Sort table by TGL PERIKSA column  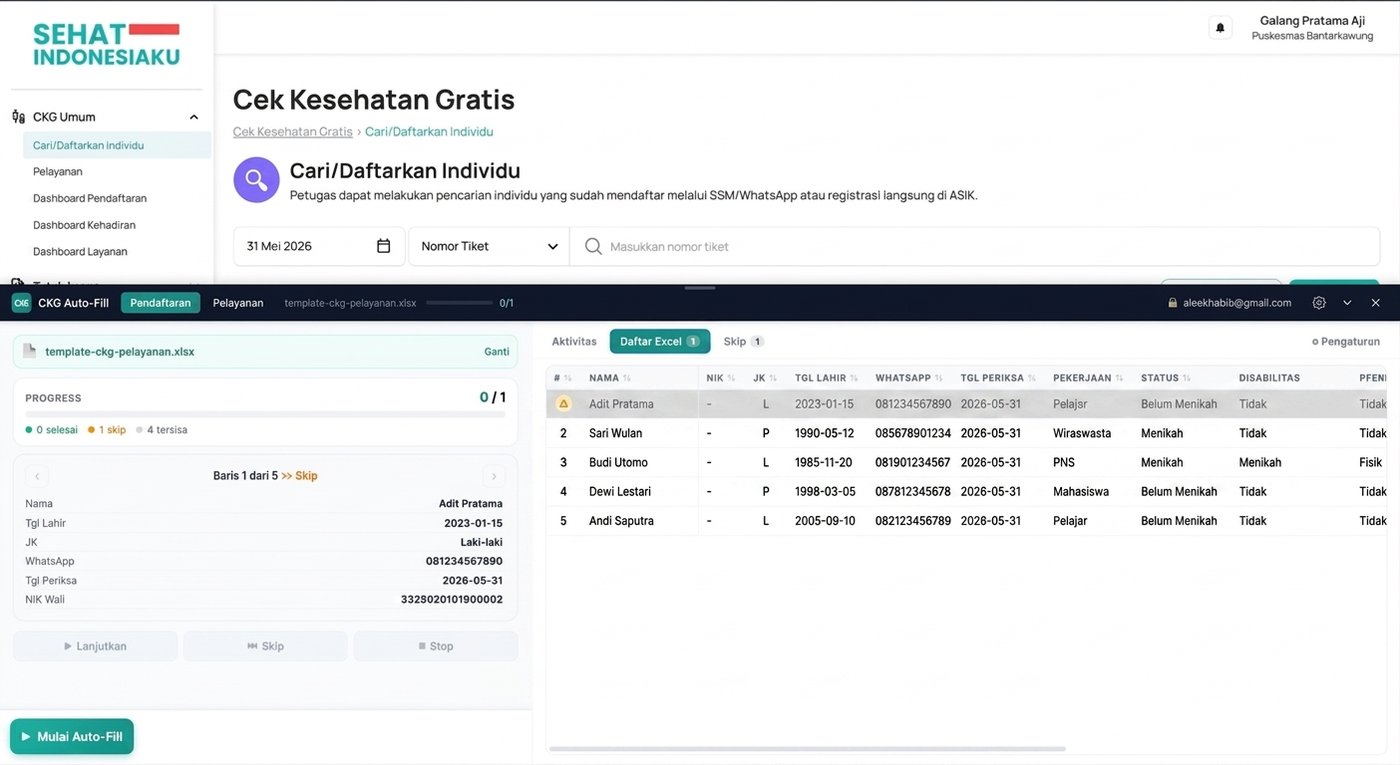[x=998, y=378]
